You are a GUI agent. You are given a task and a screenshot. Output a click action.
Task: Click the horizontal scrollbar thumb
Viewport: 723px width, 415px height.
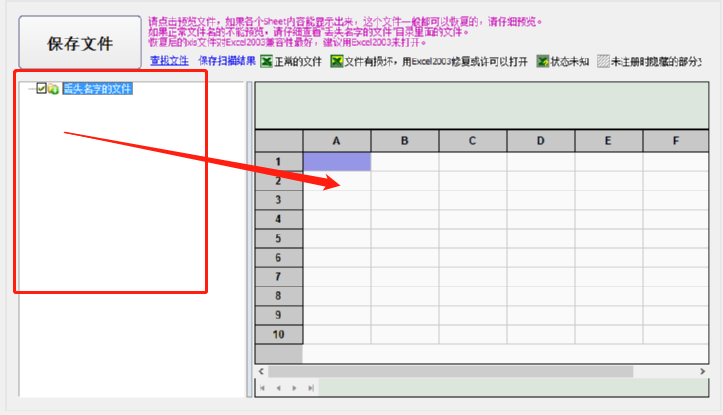450,372
